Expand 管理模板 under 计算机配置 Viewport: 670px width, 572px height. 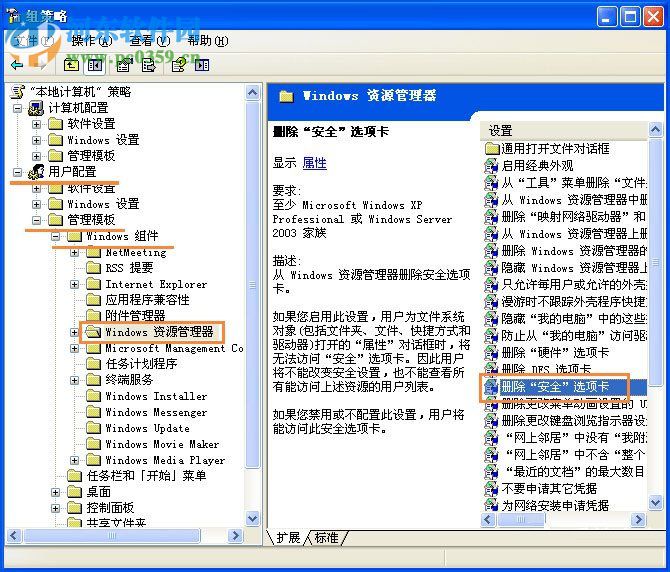[36, 156]
